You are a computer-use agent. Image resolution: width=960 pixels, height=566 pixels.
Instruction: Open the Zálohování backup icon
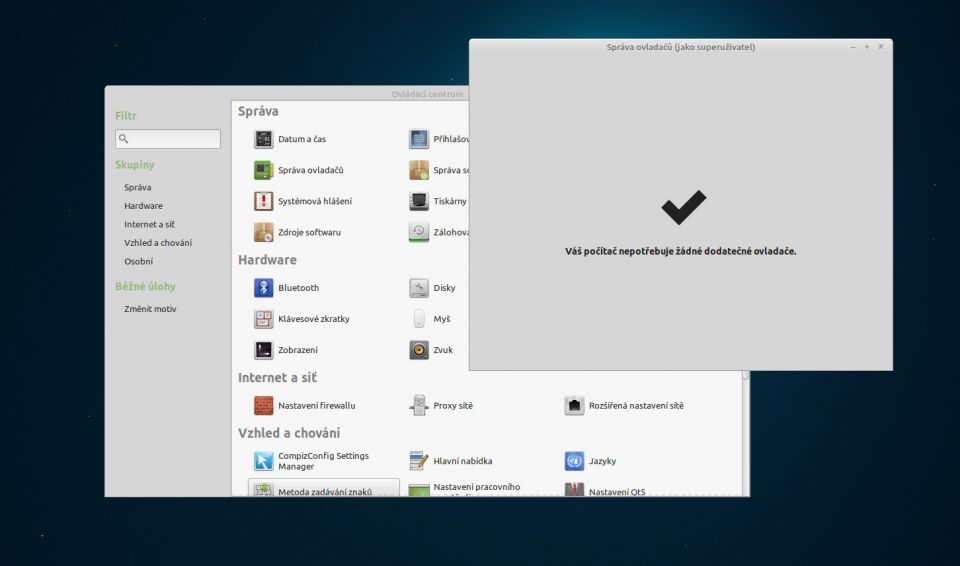click(419, 232)
